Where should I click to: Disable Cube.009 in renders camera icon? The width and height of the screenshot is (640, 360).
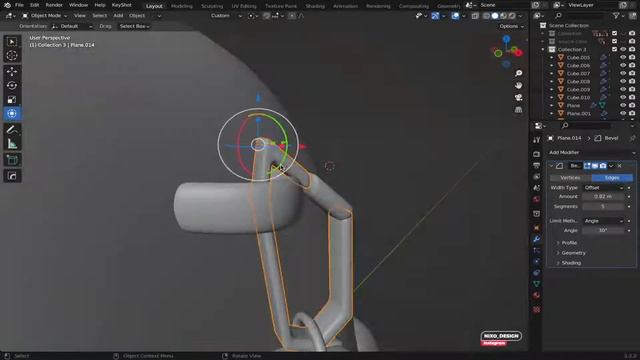click(x=632, y=89)
